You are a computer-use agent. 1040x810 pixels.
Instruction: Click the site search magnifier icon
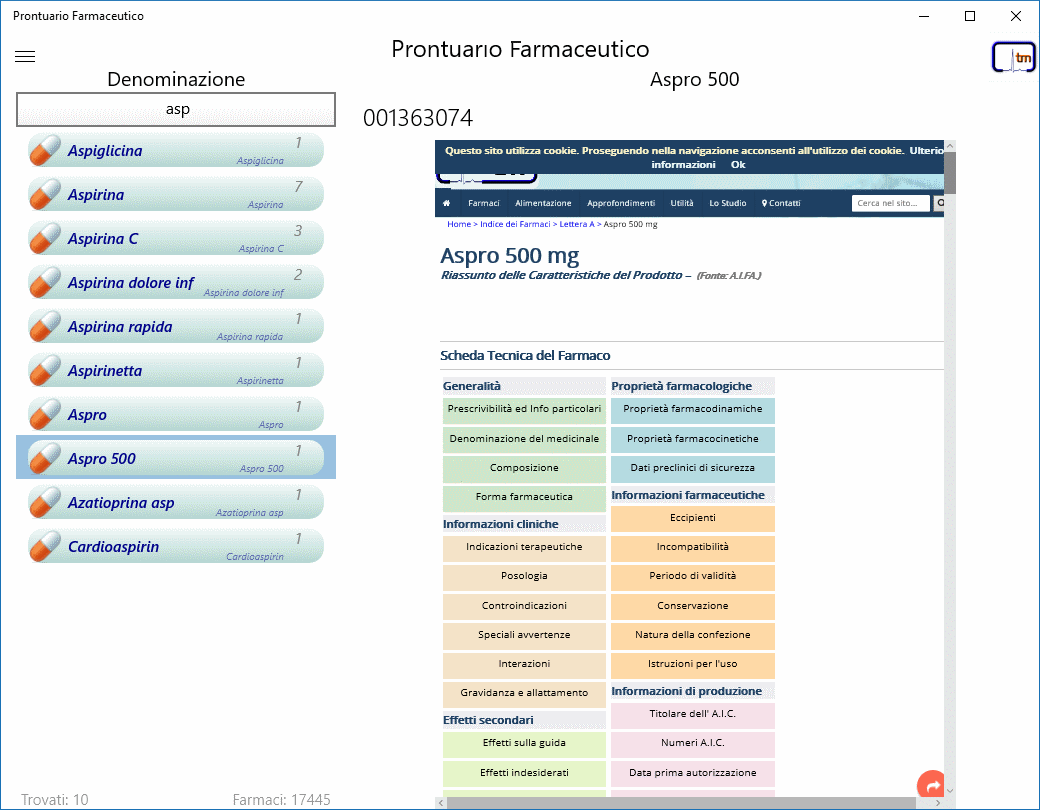[x=939, y=203]
